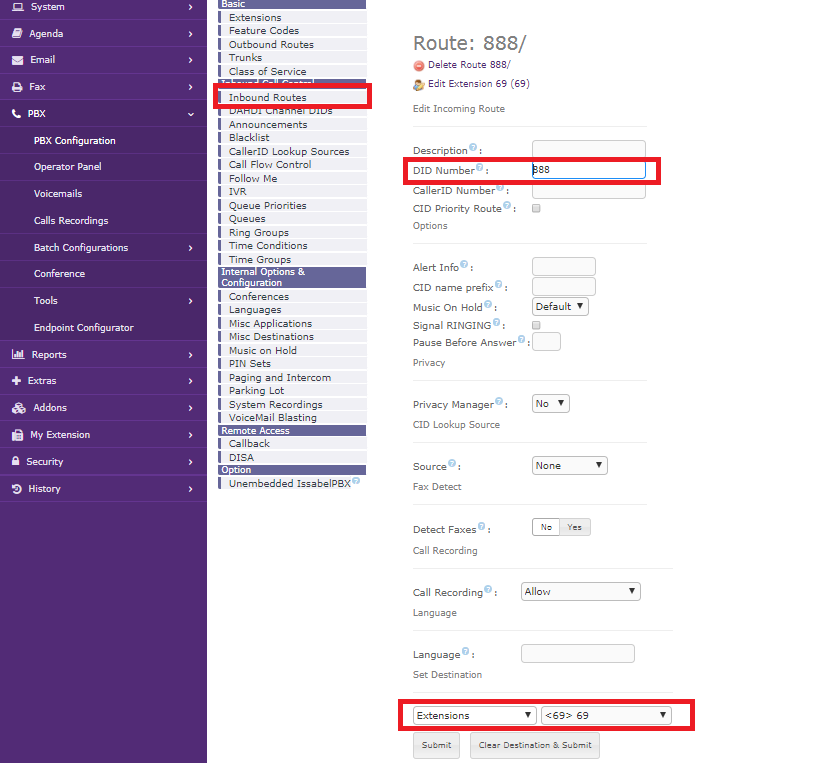This screenshot has width=838, height=763.
Task: Expand the Extensions destination type dropdown
Action: tap(475, 715)
